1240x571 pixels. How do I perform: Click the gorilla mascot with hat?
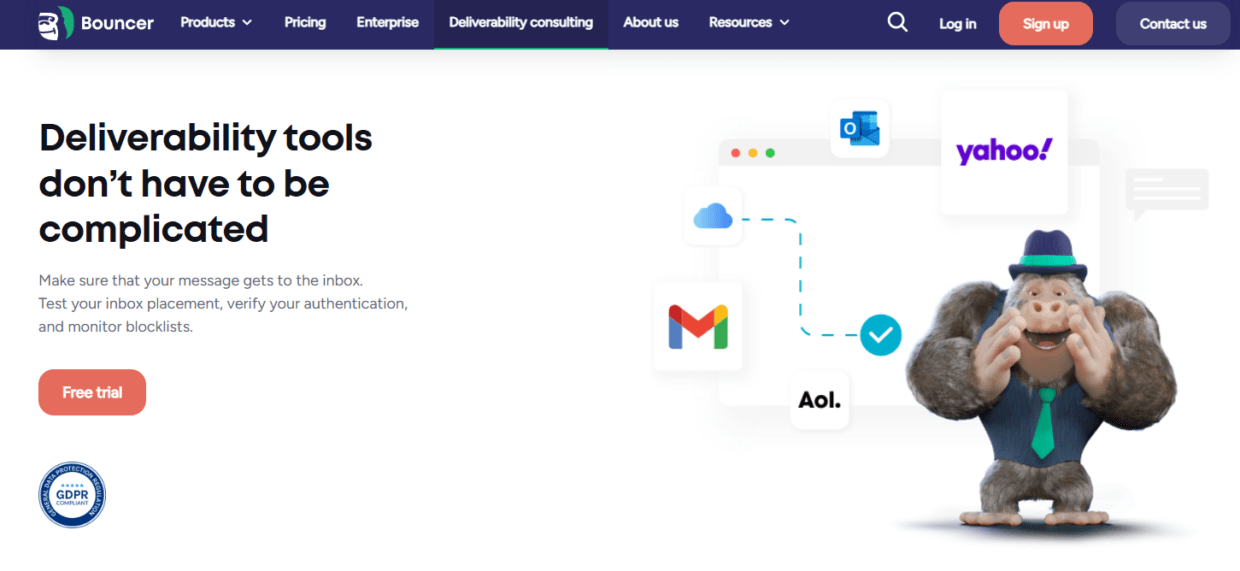click(1041, 377)
